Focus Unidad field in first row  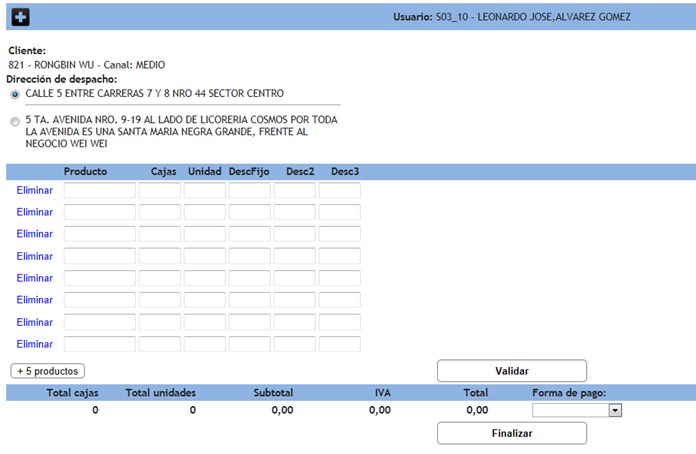pos(205,190)
